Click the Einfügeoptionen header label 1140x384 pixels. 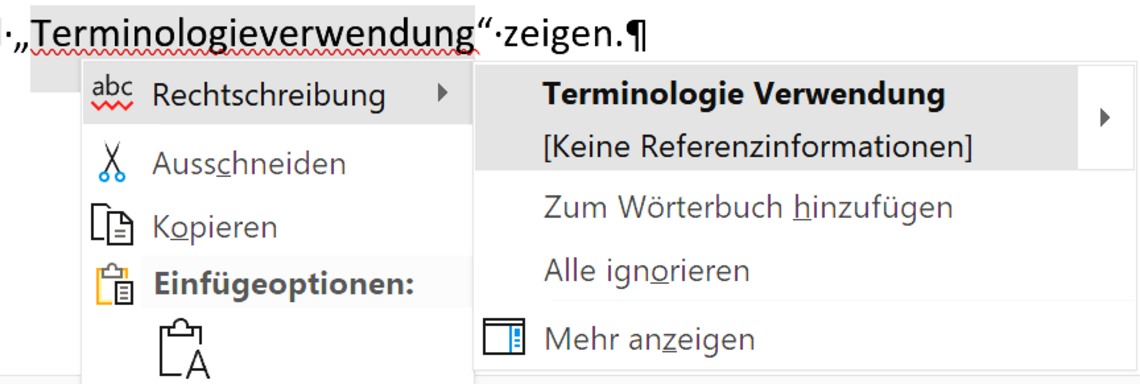(x=284, y=284)
